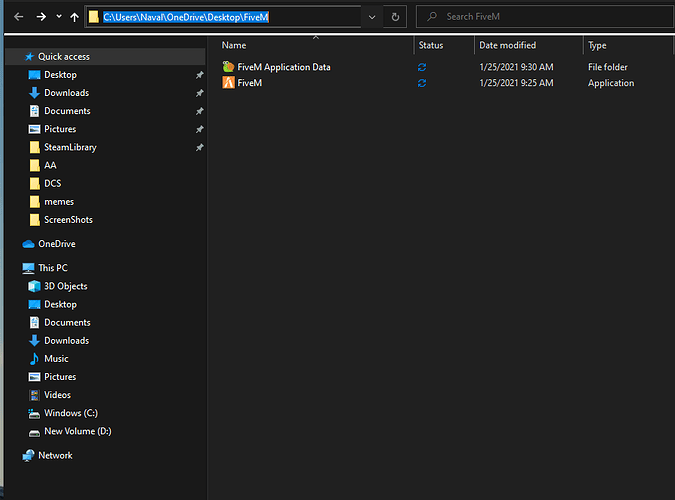Open Music folder under This PC
The width and height of the screenshot is (675, 500).
pyautogui.click(x=56, y=358)
